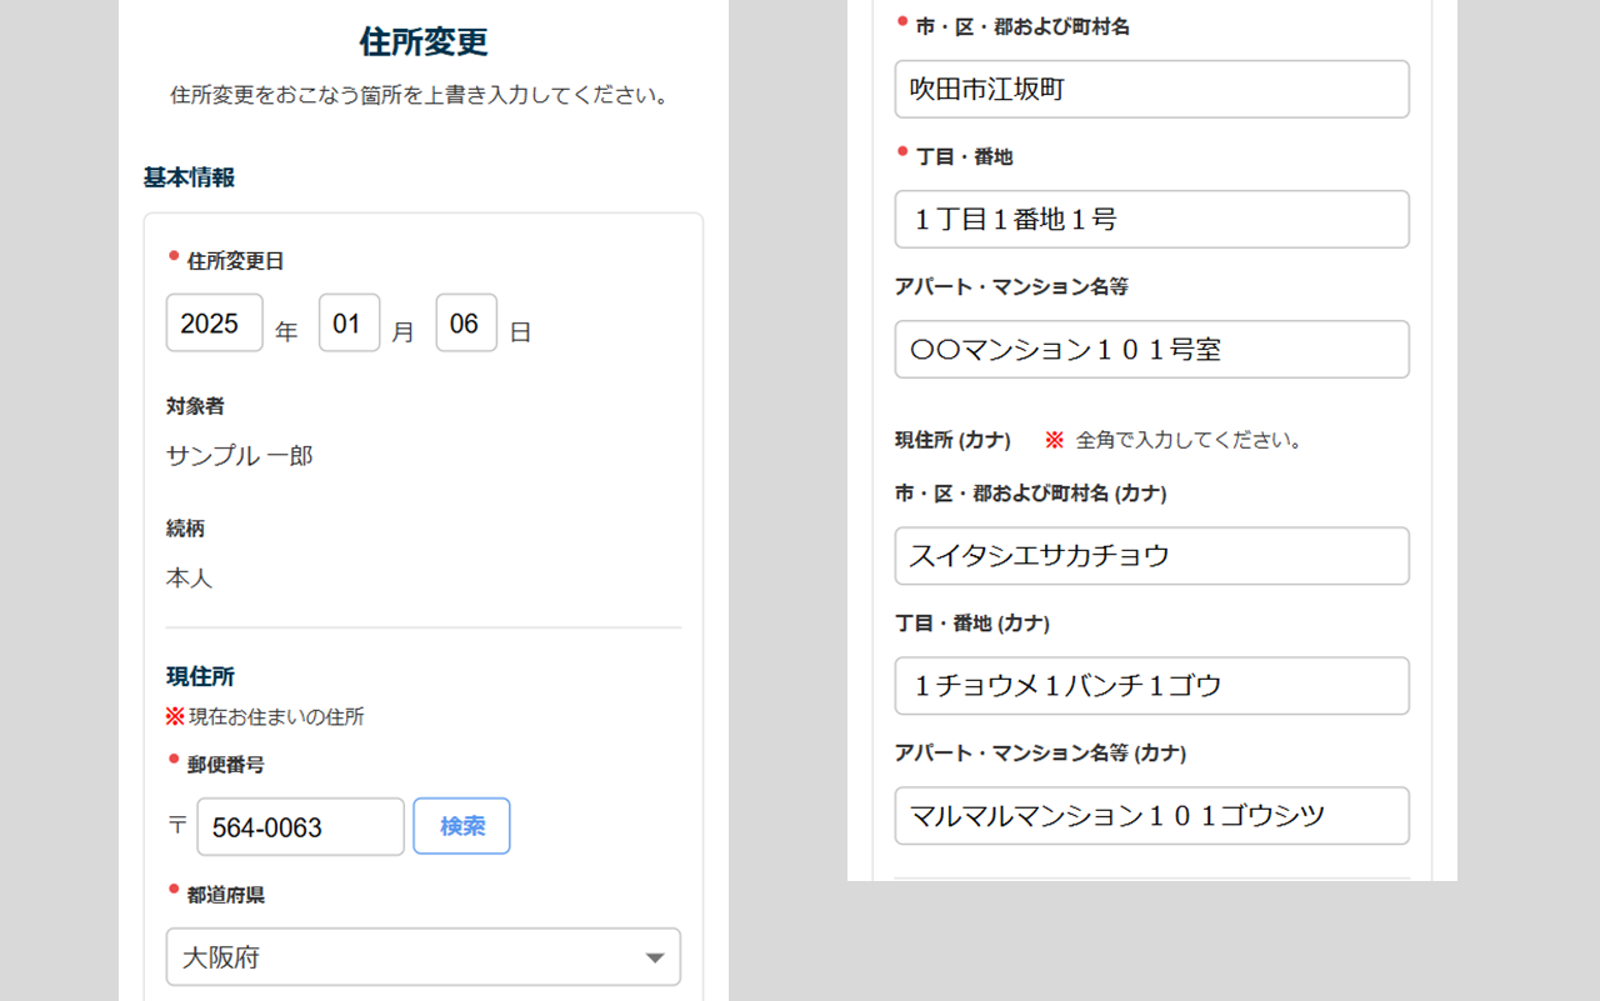Click the 1丁目1番地1号 address field
The width and height of the screenshot is (1600, 1001).
[1151, 219]
